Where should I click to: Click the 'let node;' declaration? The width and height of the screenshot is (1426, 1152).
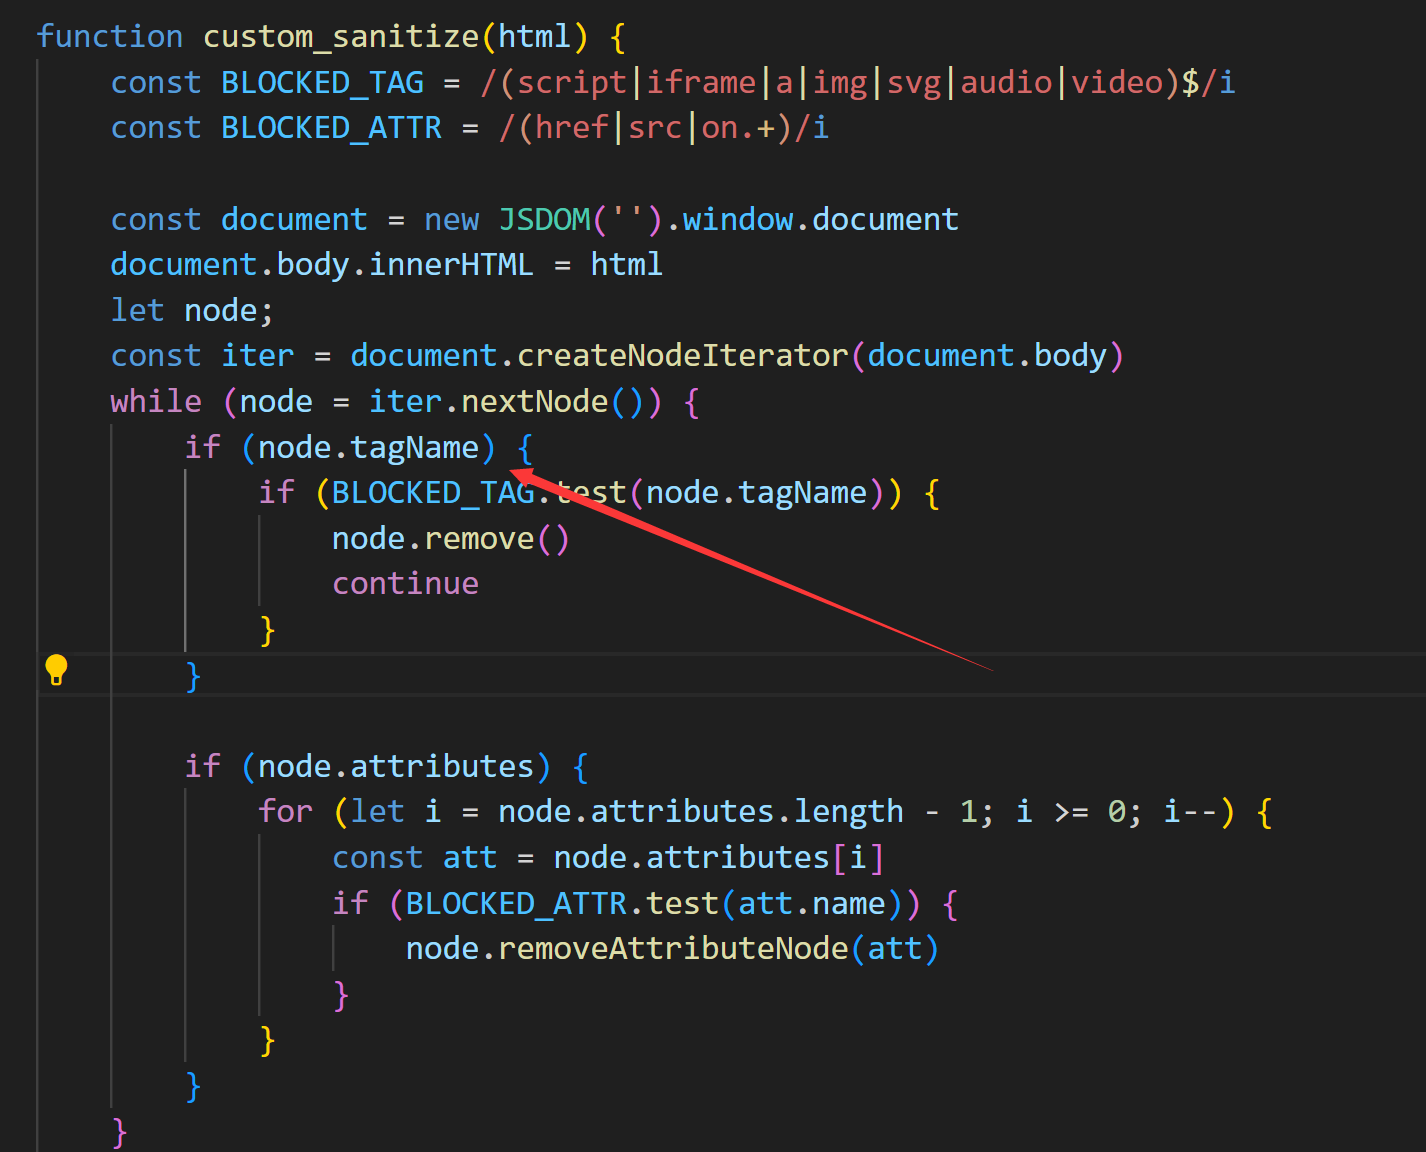tap(192, 311)
